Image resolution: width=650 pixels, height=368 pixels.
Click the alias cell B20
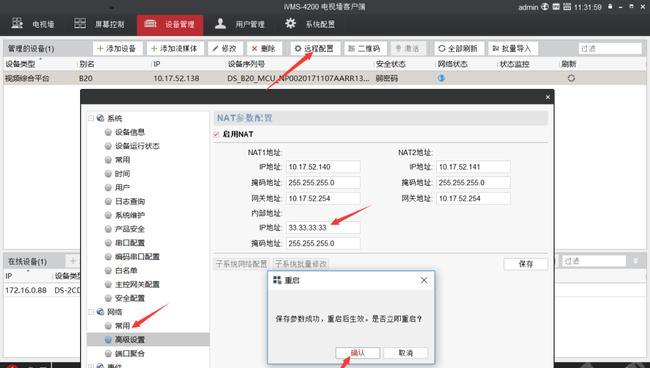click(x=86, y=78)
